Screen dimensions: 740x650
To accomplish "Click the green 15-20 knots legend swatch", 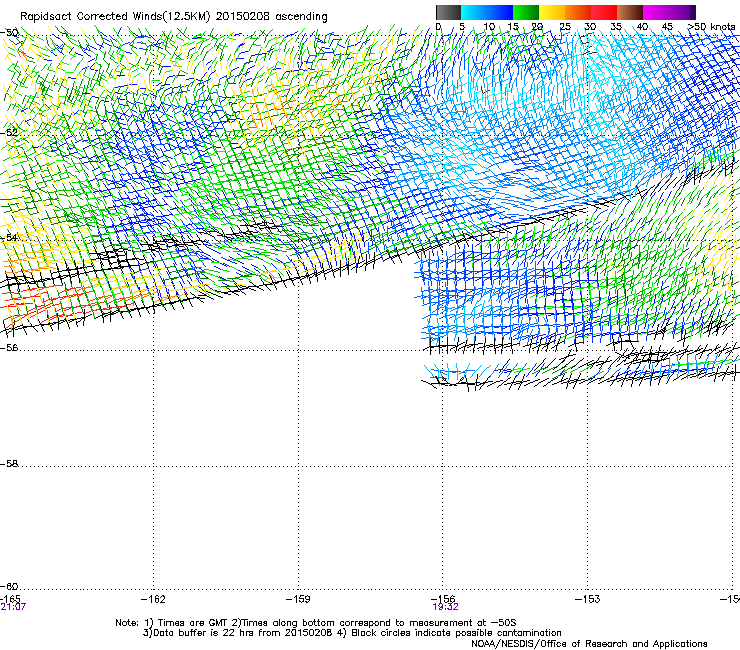I will pyautogui.click(x=526, y=12).
